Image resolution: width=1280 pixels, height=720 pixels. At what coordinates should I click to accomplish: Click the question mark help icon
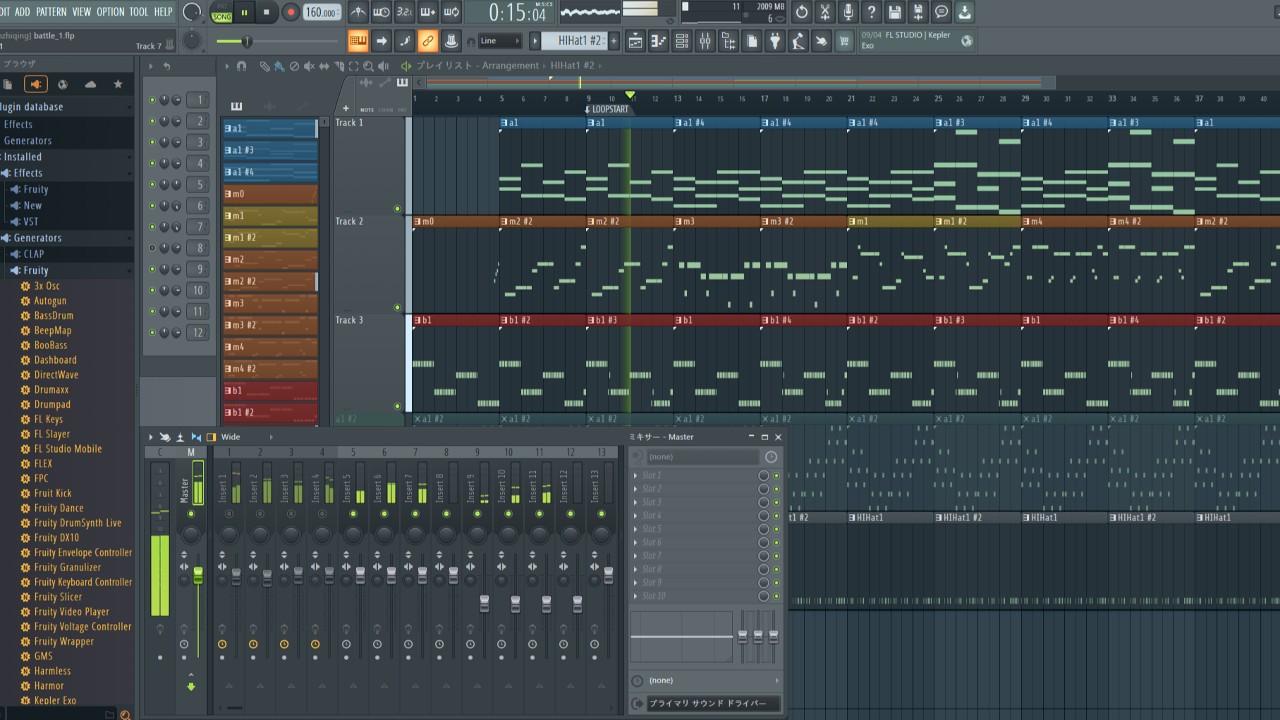871,12
